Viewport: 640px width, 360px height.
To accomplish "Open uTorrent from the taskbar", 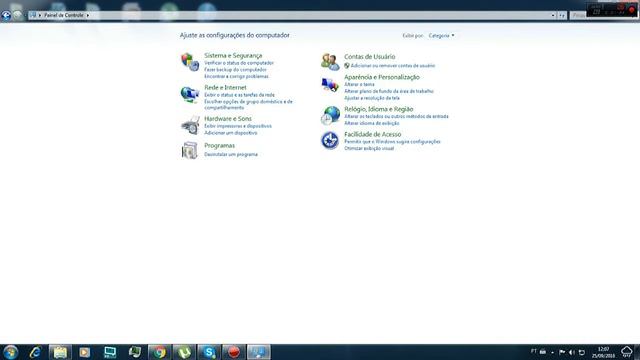I will 184,352.
